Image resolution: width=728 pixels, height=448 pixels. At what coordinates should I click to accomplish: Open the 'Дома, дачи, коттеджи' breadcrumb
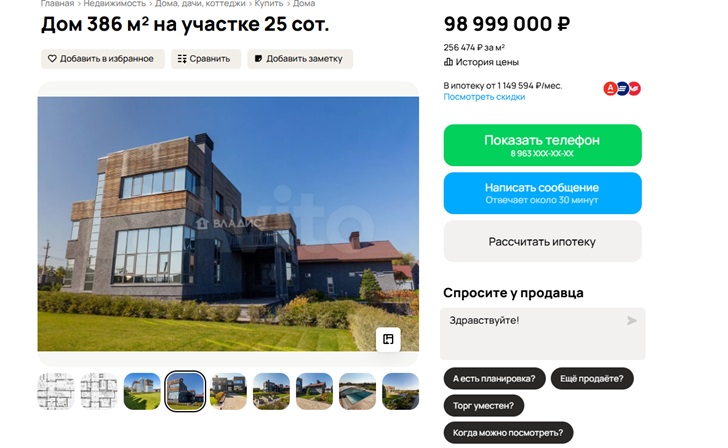point(200,4)
